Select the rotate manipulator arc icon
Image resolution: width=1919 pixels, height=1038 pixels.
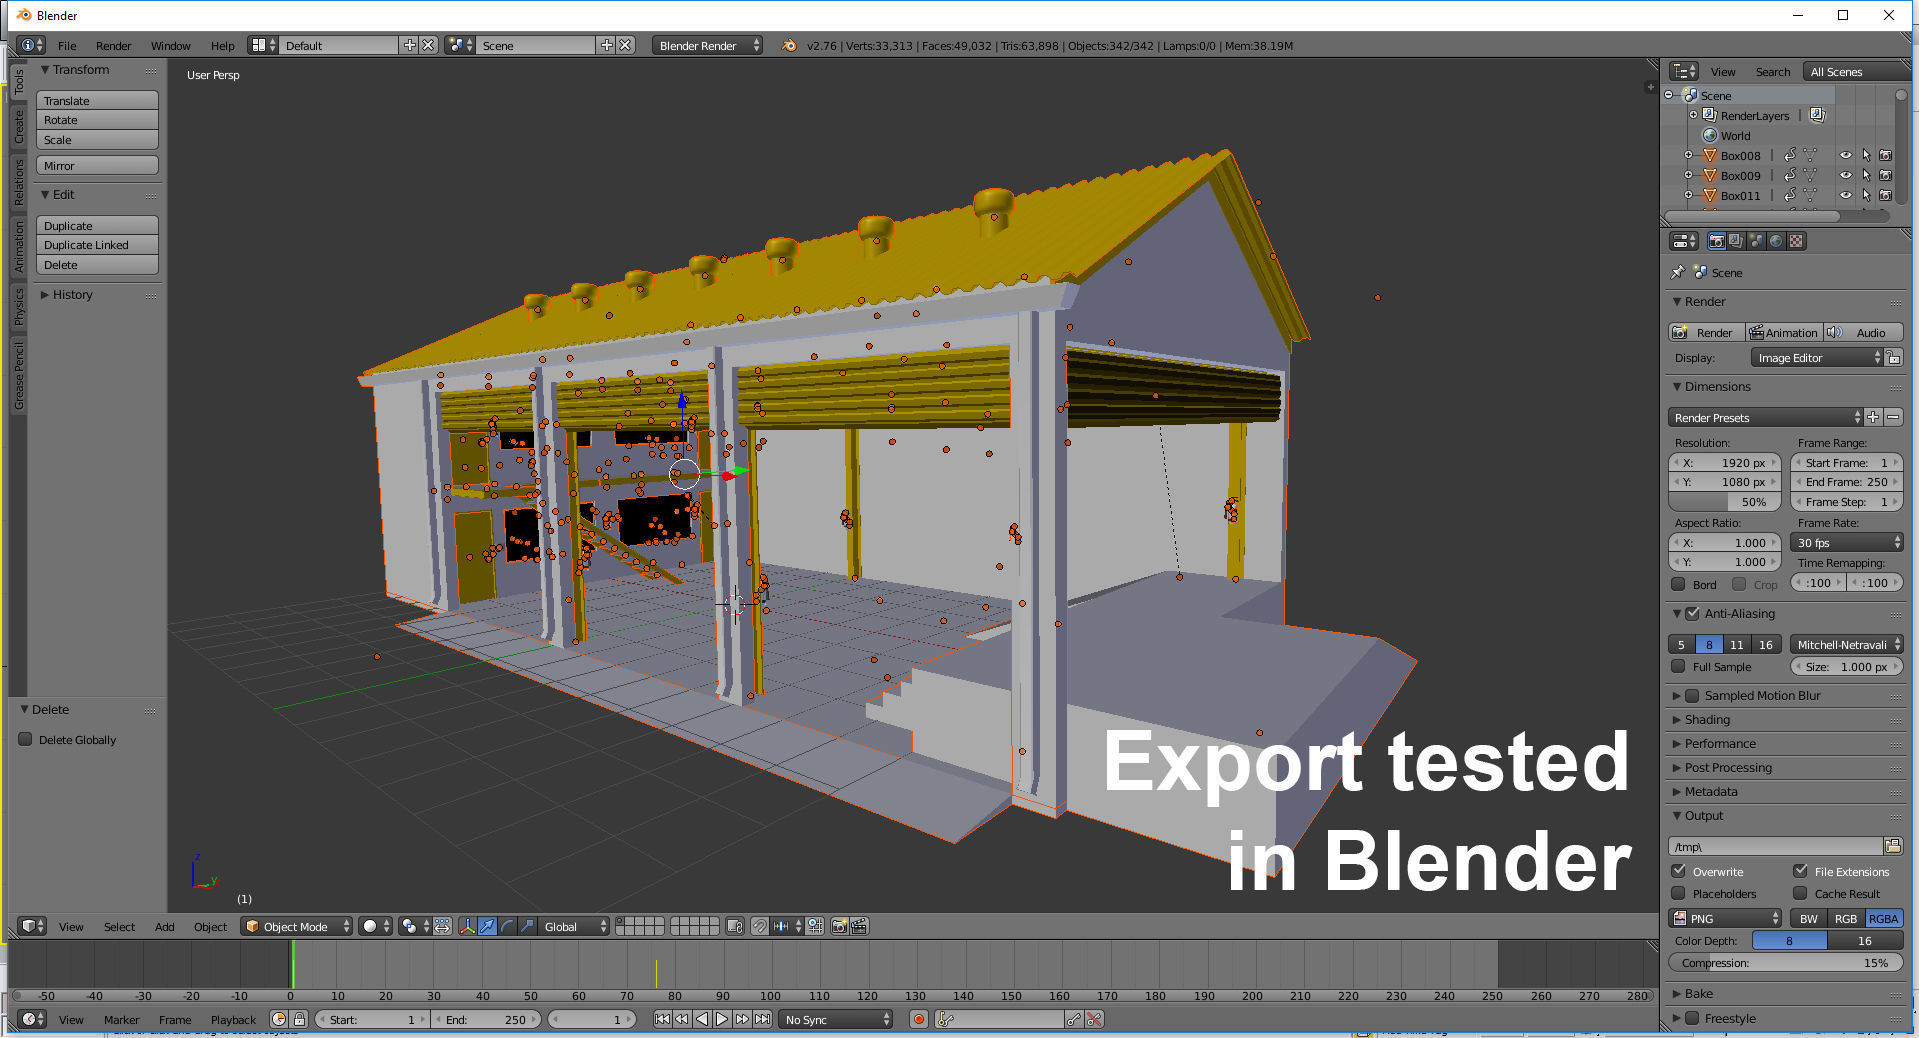coord(507,926)
